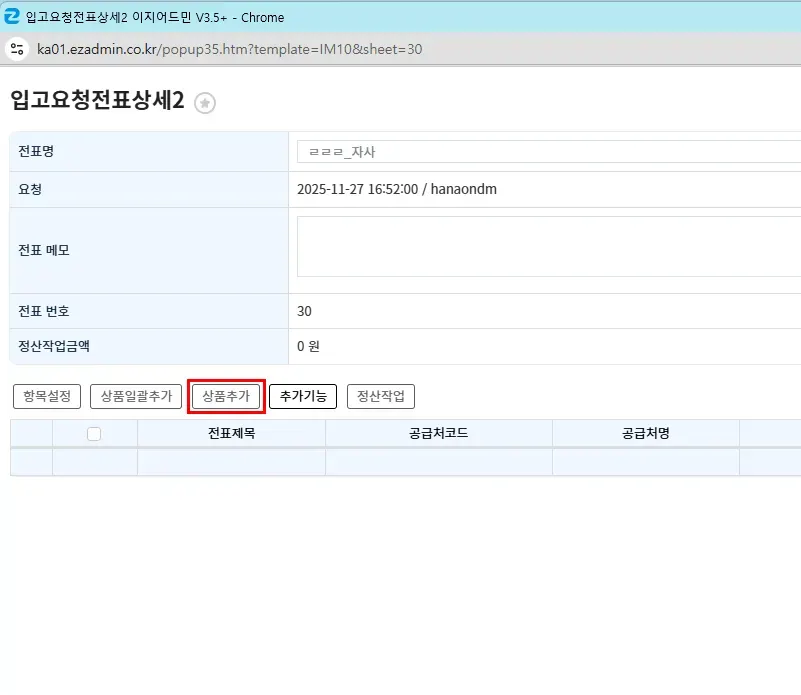Focus the 전표명 input field
Screen dimensions: 801x695
click(549, 152)
